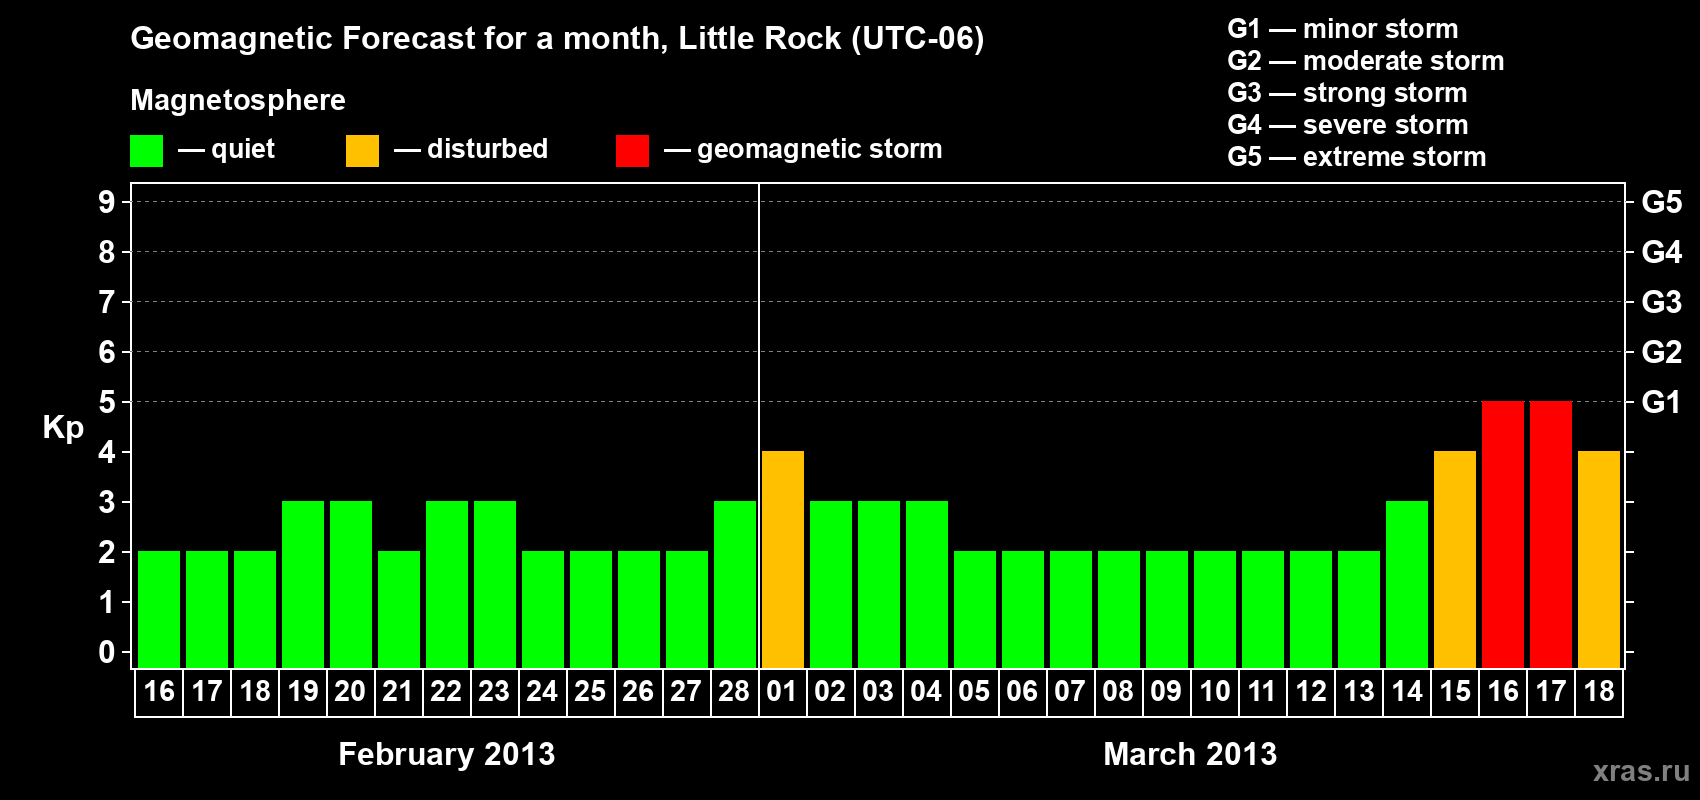
Task: Click the 'quiet' legend text
Action: [243, 149]
